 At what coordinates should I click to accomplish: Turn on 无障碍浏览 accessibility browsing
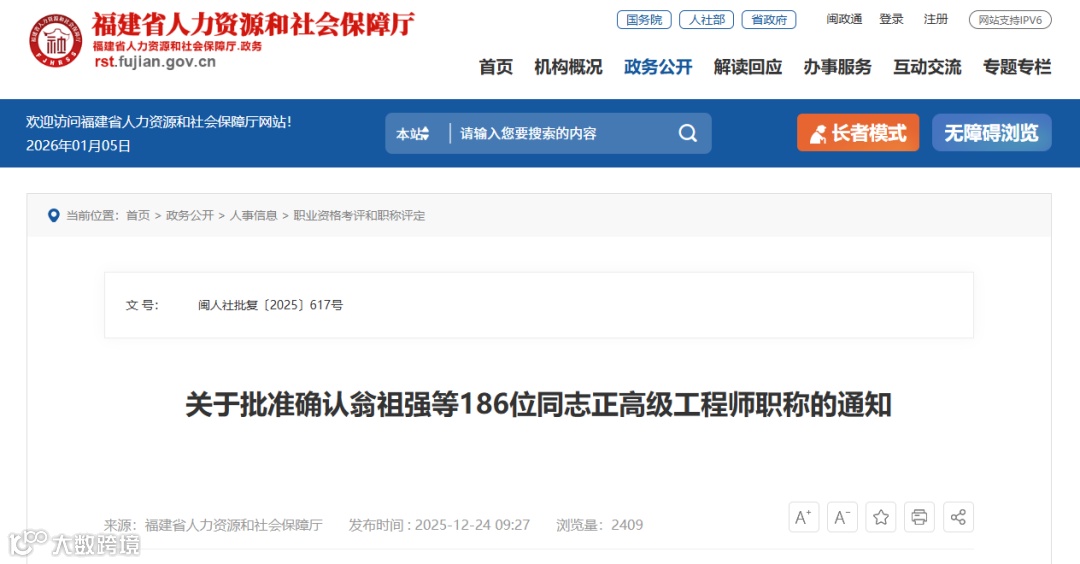[991, 133]
